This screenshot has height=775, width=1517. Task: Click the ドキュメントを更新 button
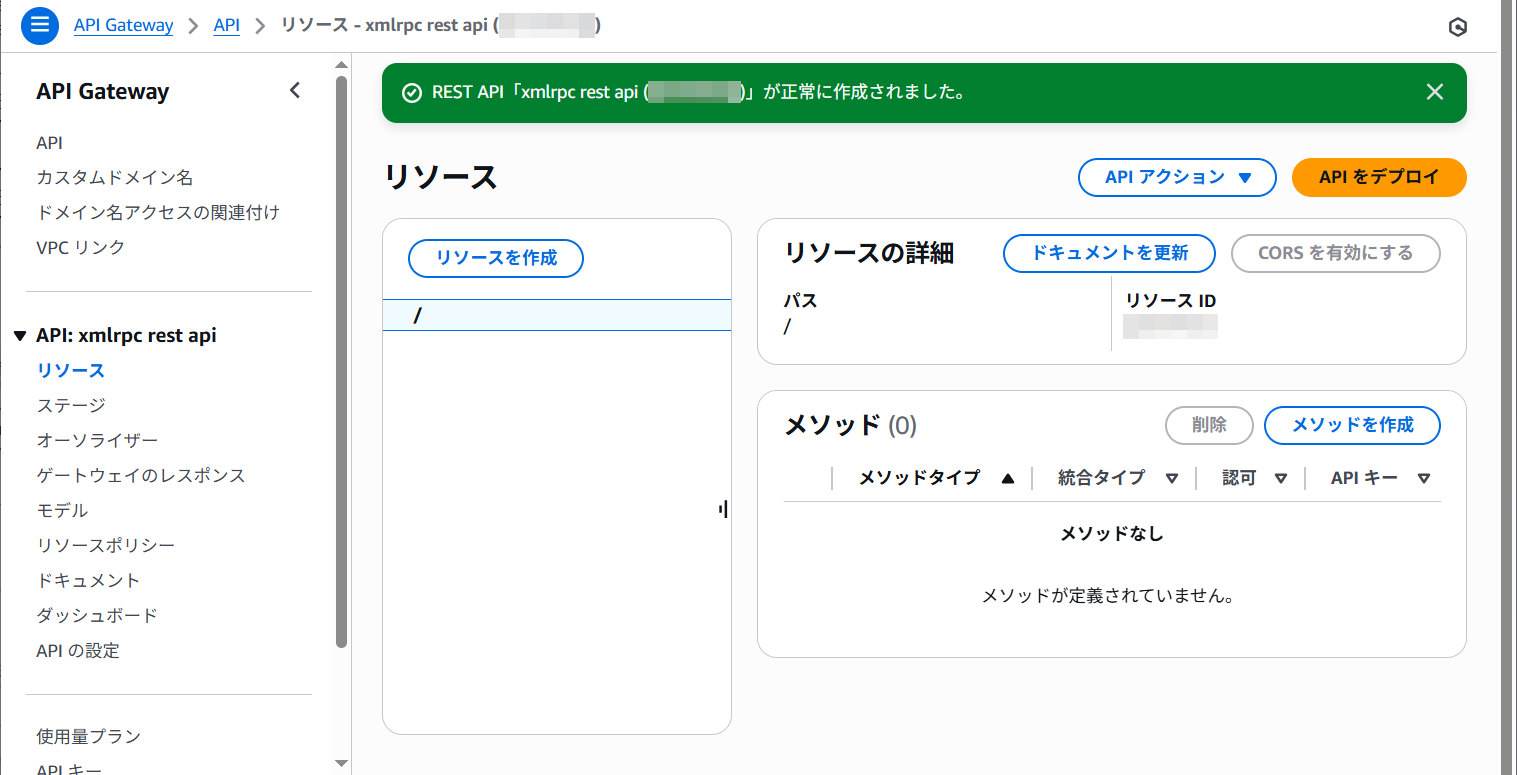1109,253
